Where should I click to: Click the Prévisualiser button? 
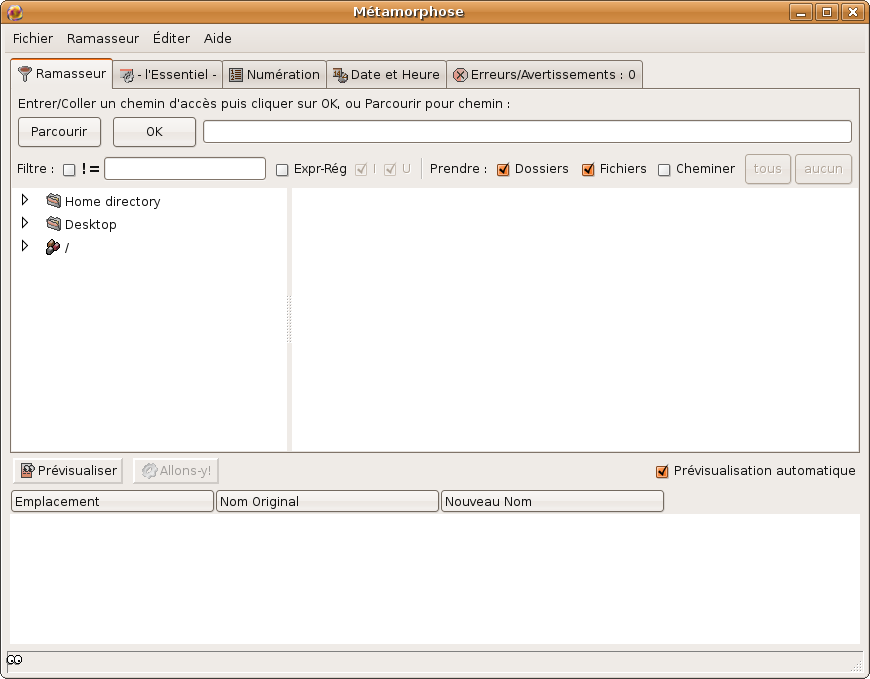tap(68, 470)
